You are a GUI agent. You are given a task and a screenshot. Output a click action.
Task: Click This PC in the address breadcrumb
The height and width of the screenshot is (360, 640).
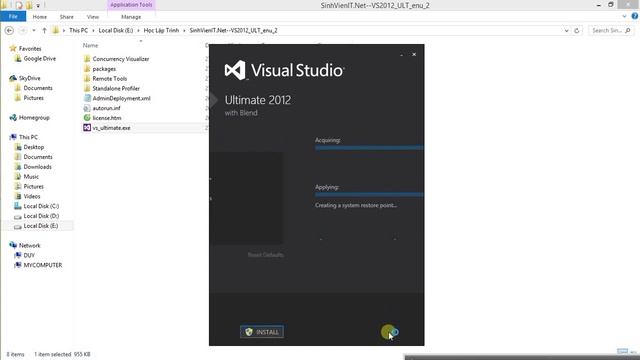[x=78, y=31]
